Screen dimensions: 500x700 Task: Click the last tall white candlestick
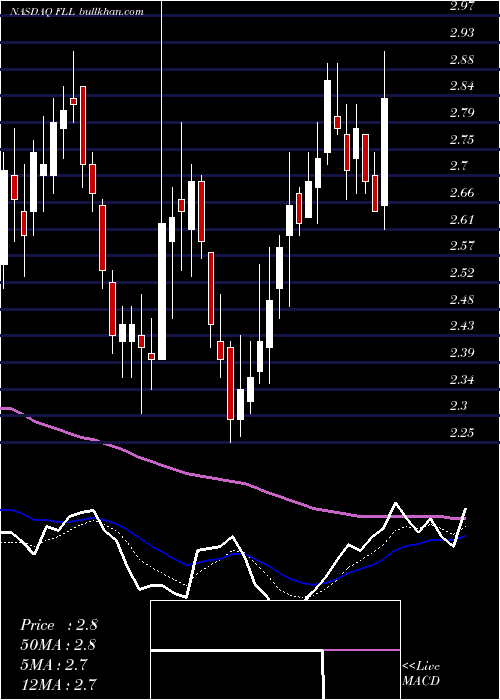coord(384,152)
